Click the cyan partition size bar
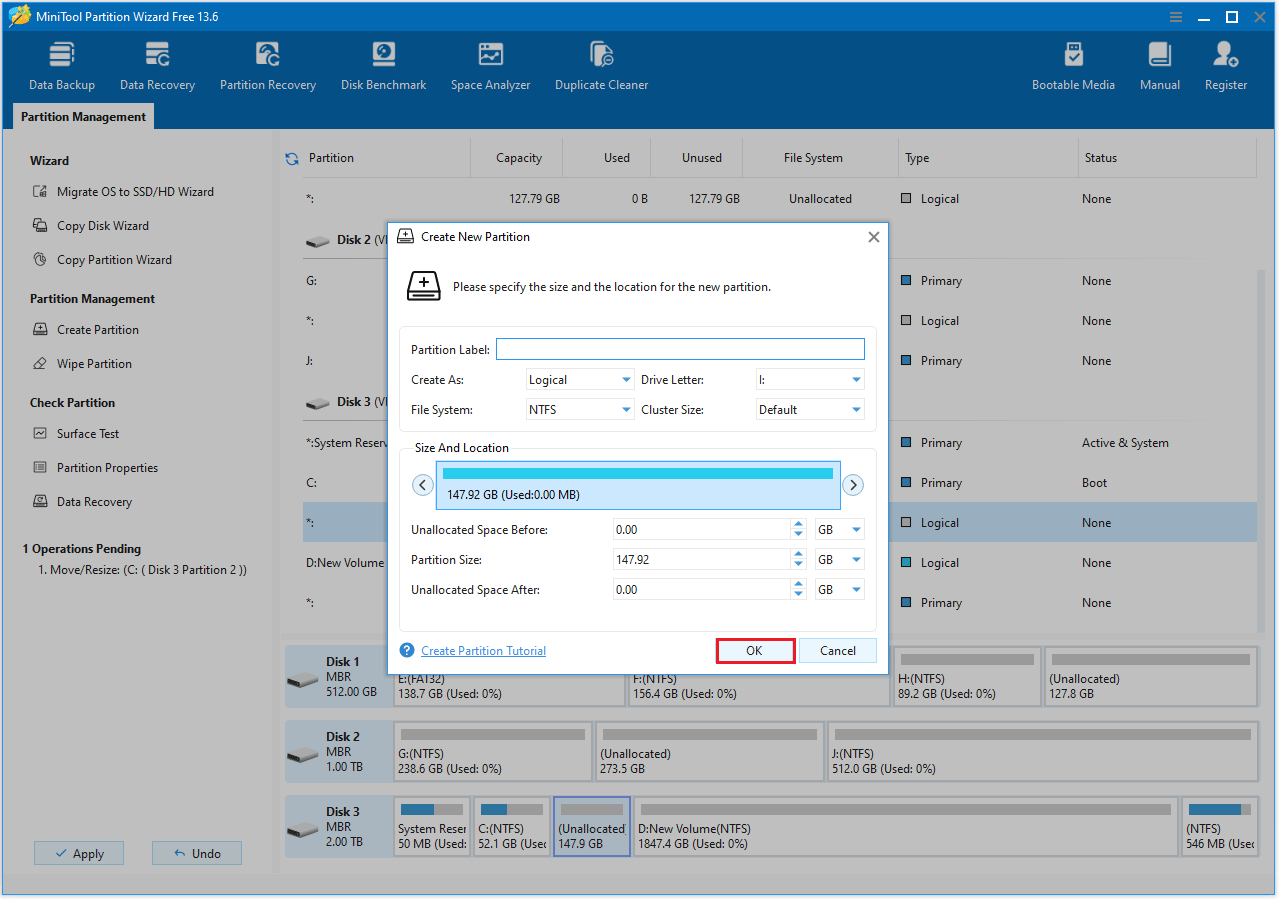The image size is (1279, 899). (x=638, y=473)
